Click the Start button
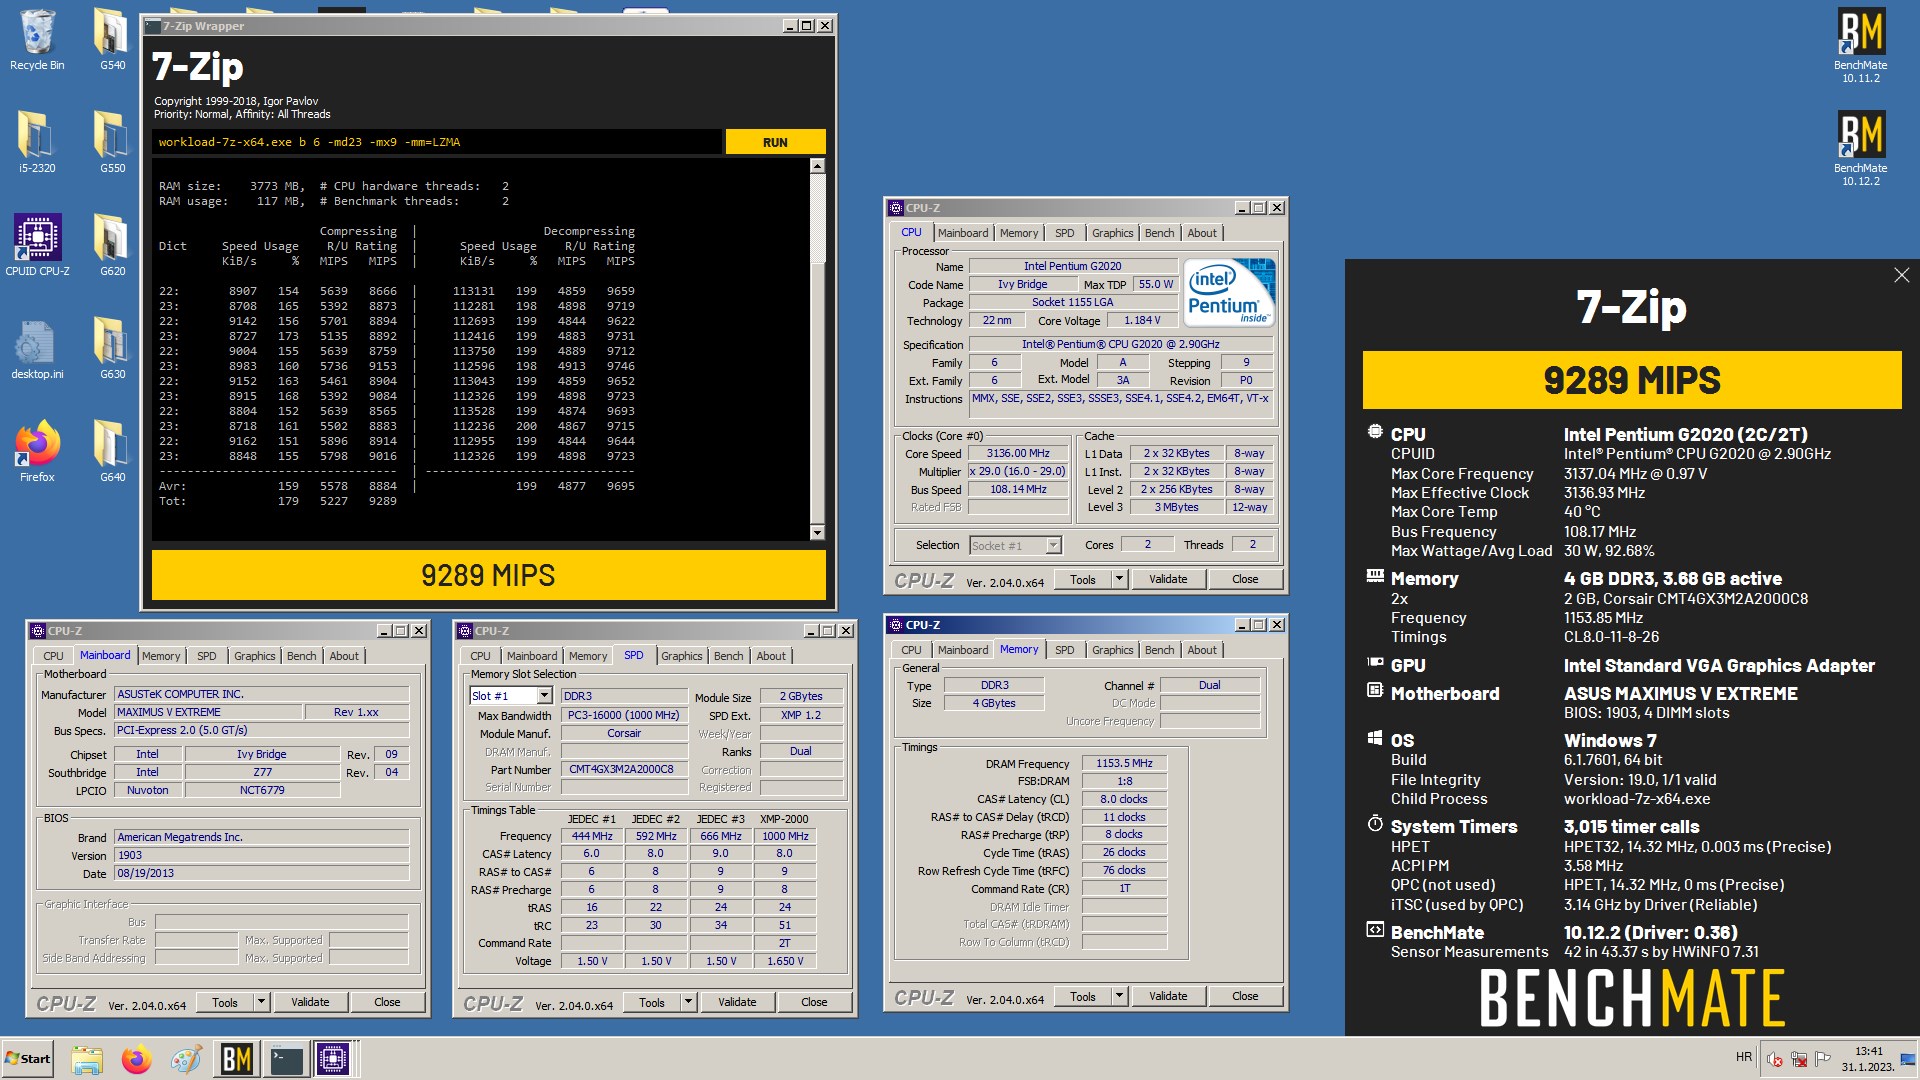 pyautogui.click(x=28, y=1059)
